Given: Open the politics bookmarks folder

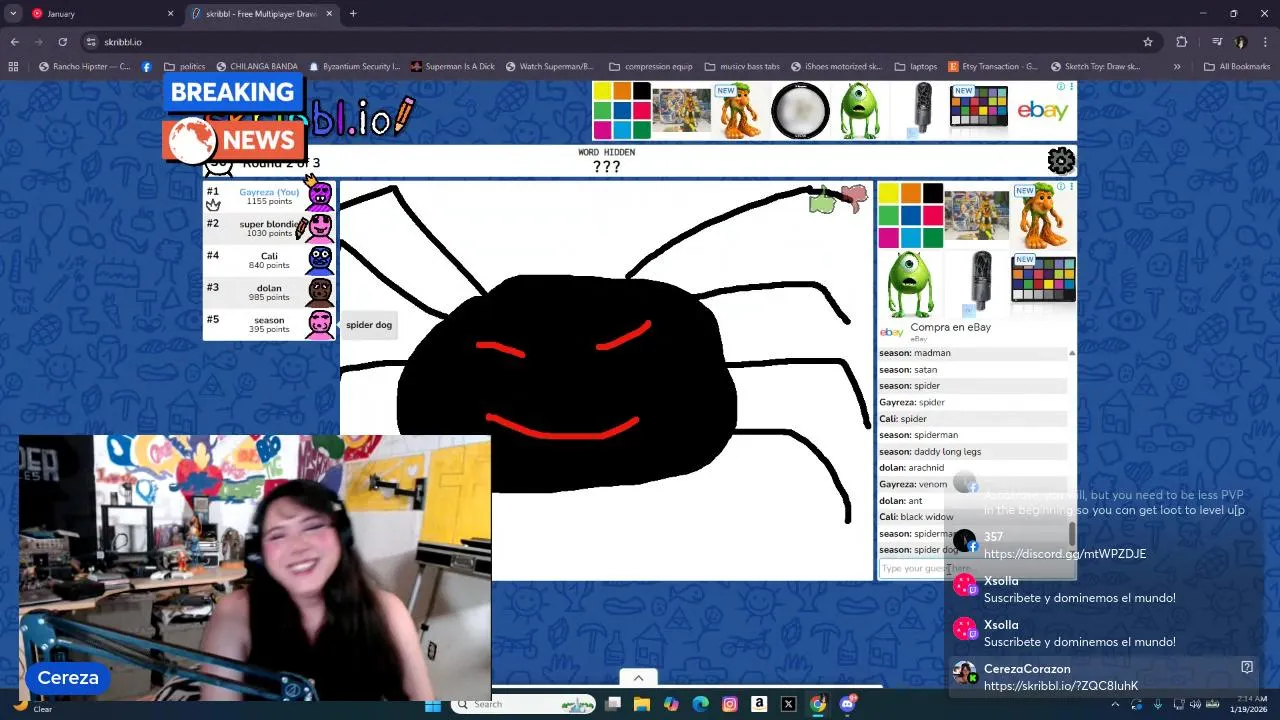Looking at the screenshot, I should coord(184,67).
